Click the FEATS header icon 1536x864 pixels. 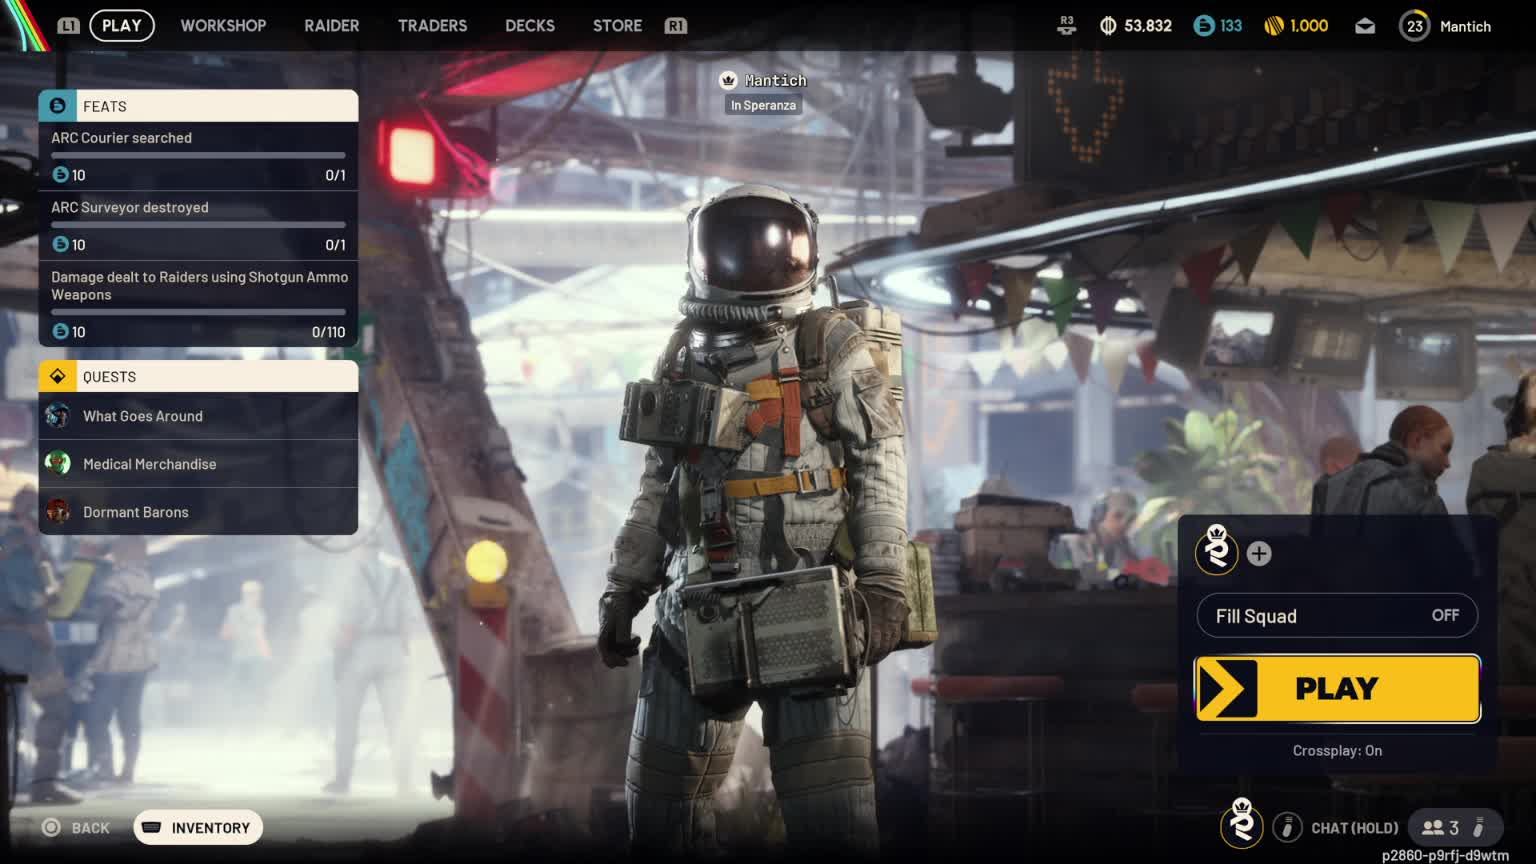[57, 106]
